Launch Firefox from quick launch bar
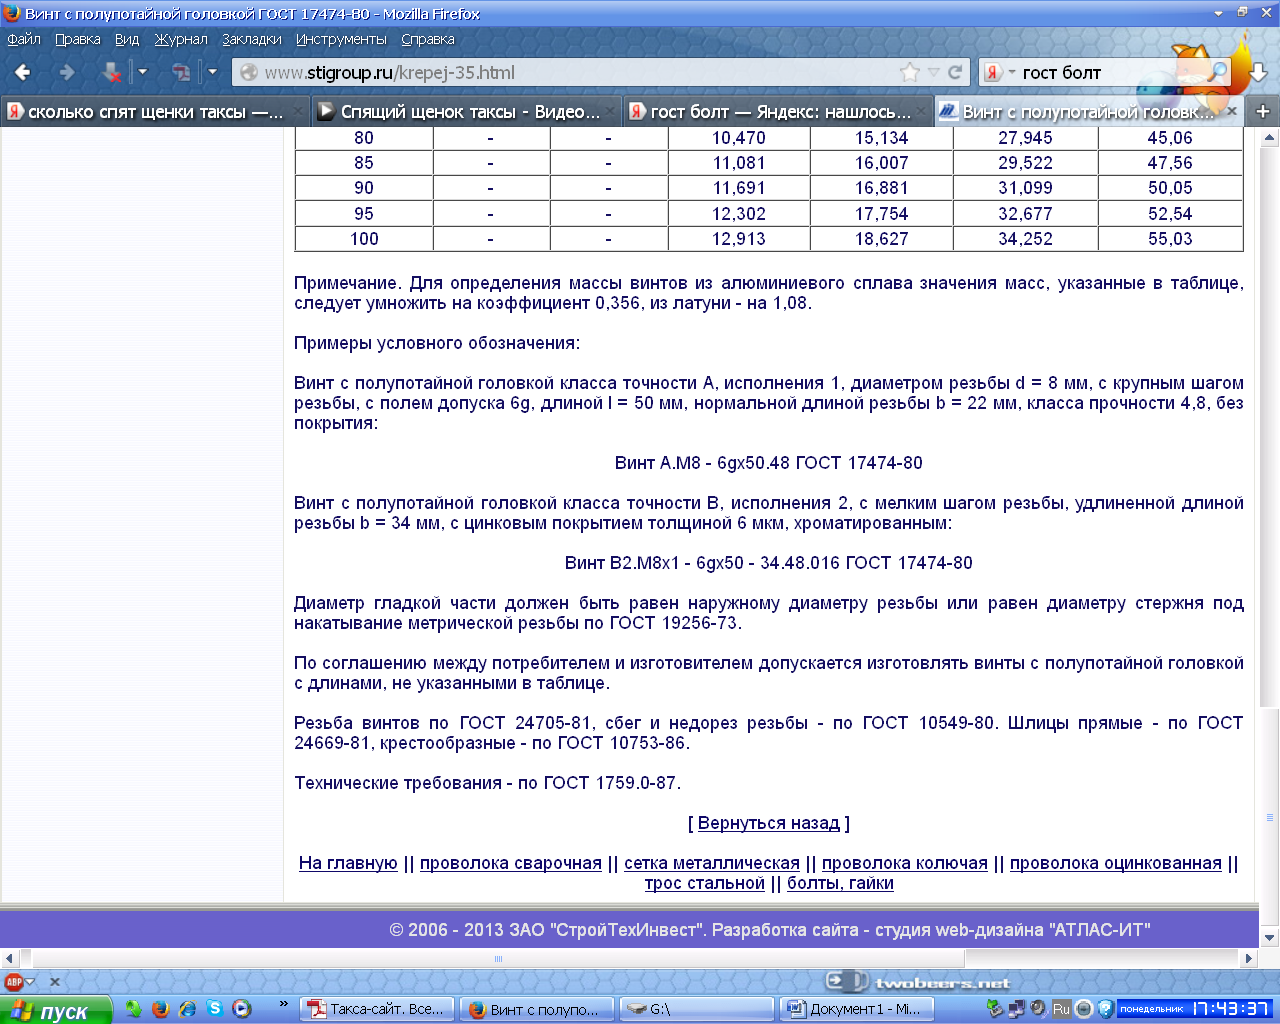 (x=160, y=1009)
